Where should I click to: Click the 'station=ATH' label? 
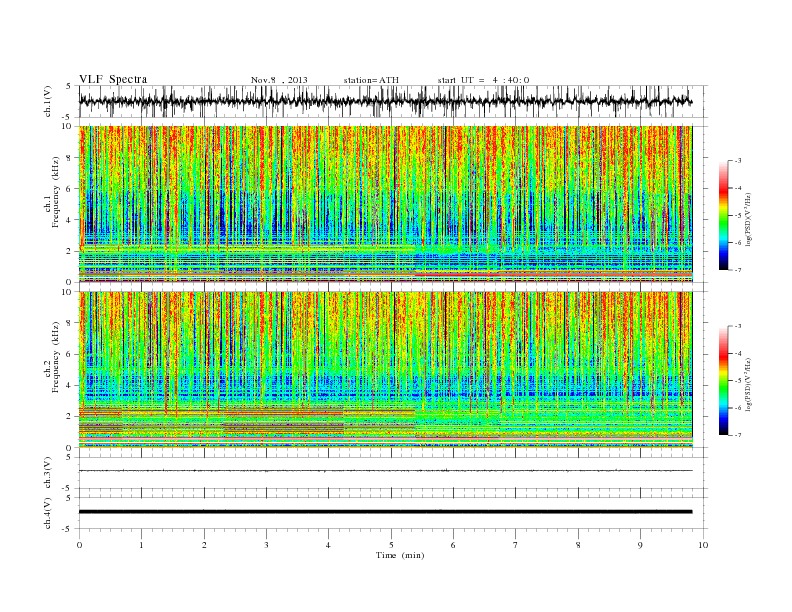(371, 80)
